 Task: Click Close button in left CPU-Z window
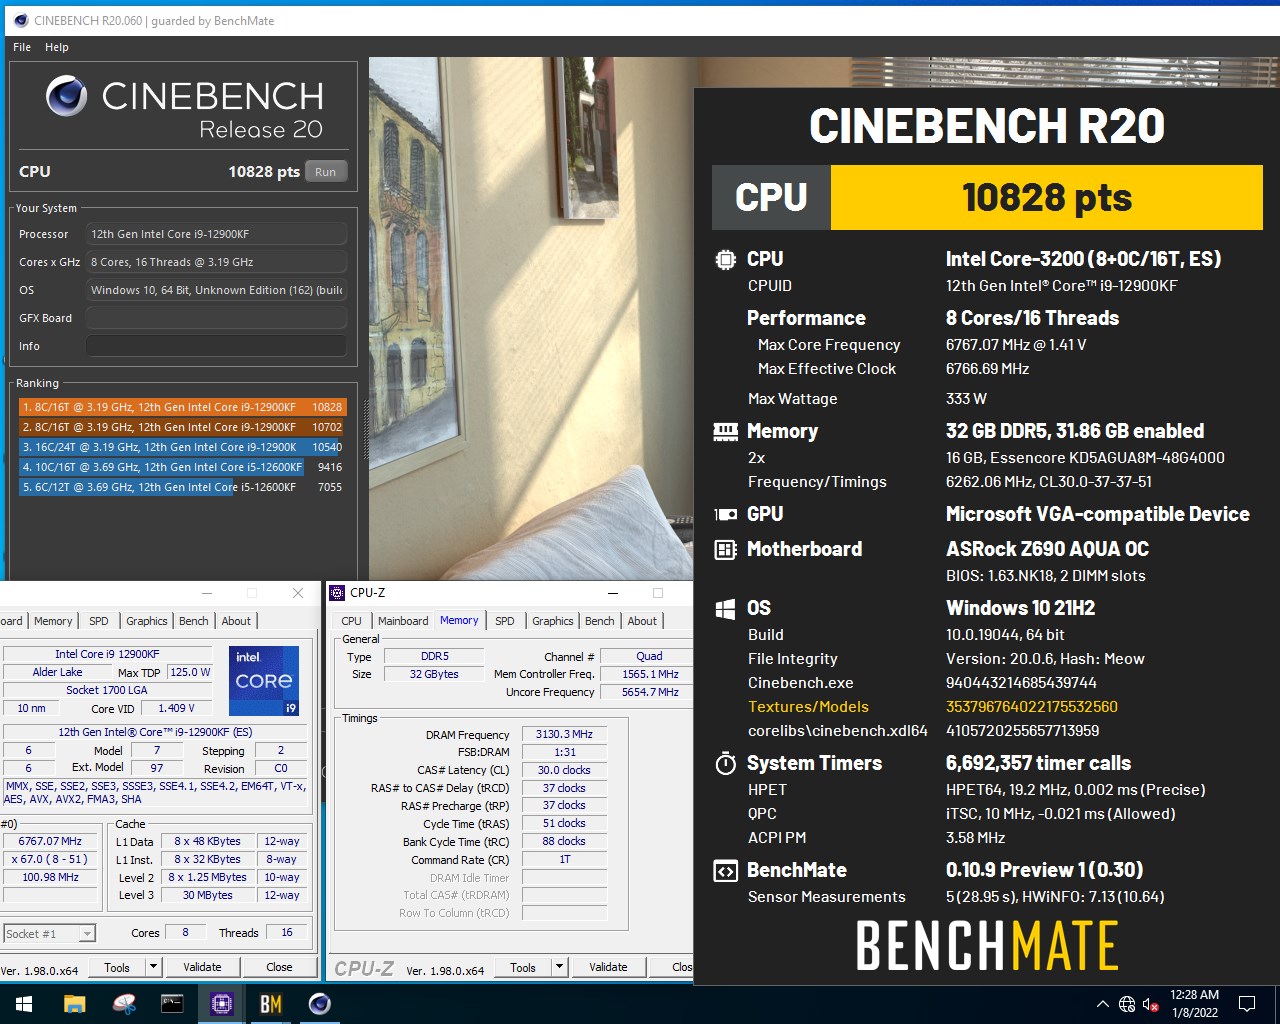(x=279, y=967)
